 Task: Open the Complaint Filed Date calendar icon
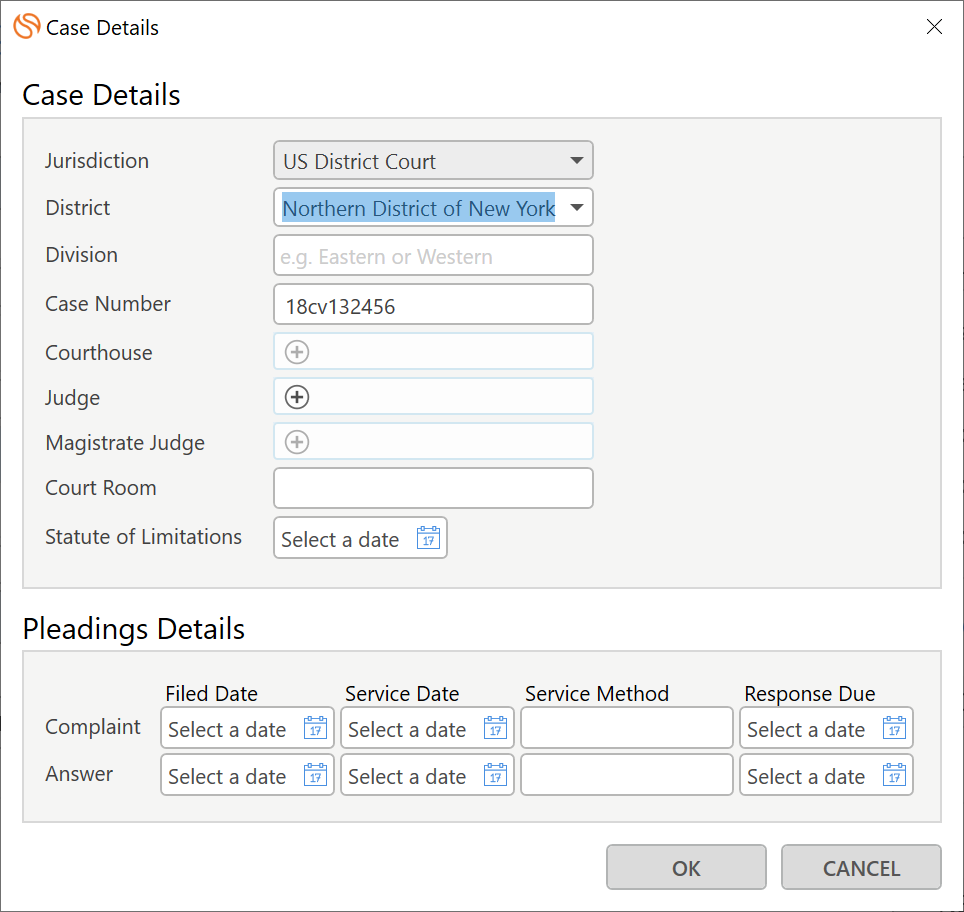pyautogui.click(x=315, y=728)
